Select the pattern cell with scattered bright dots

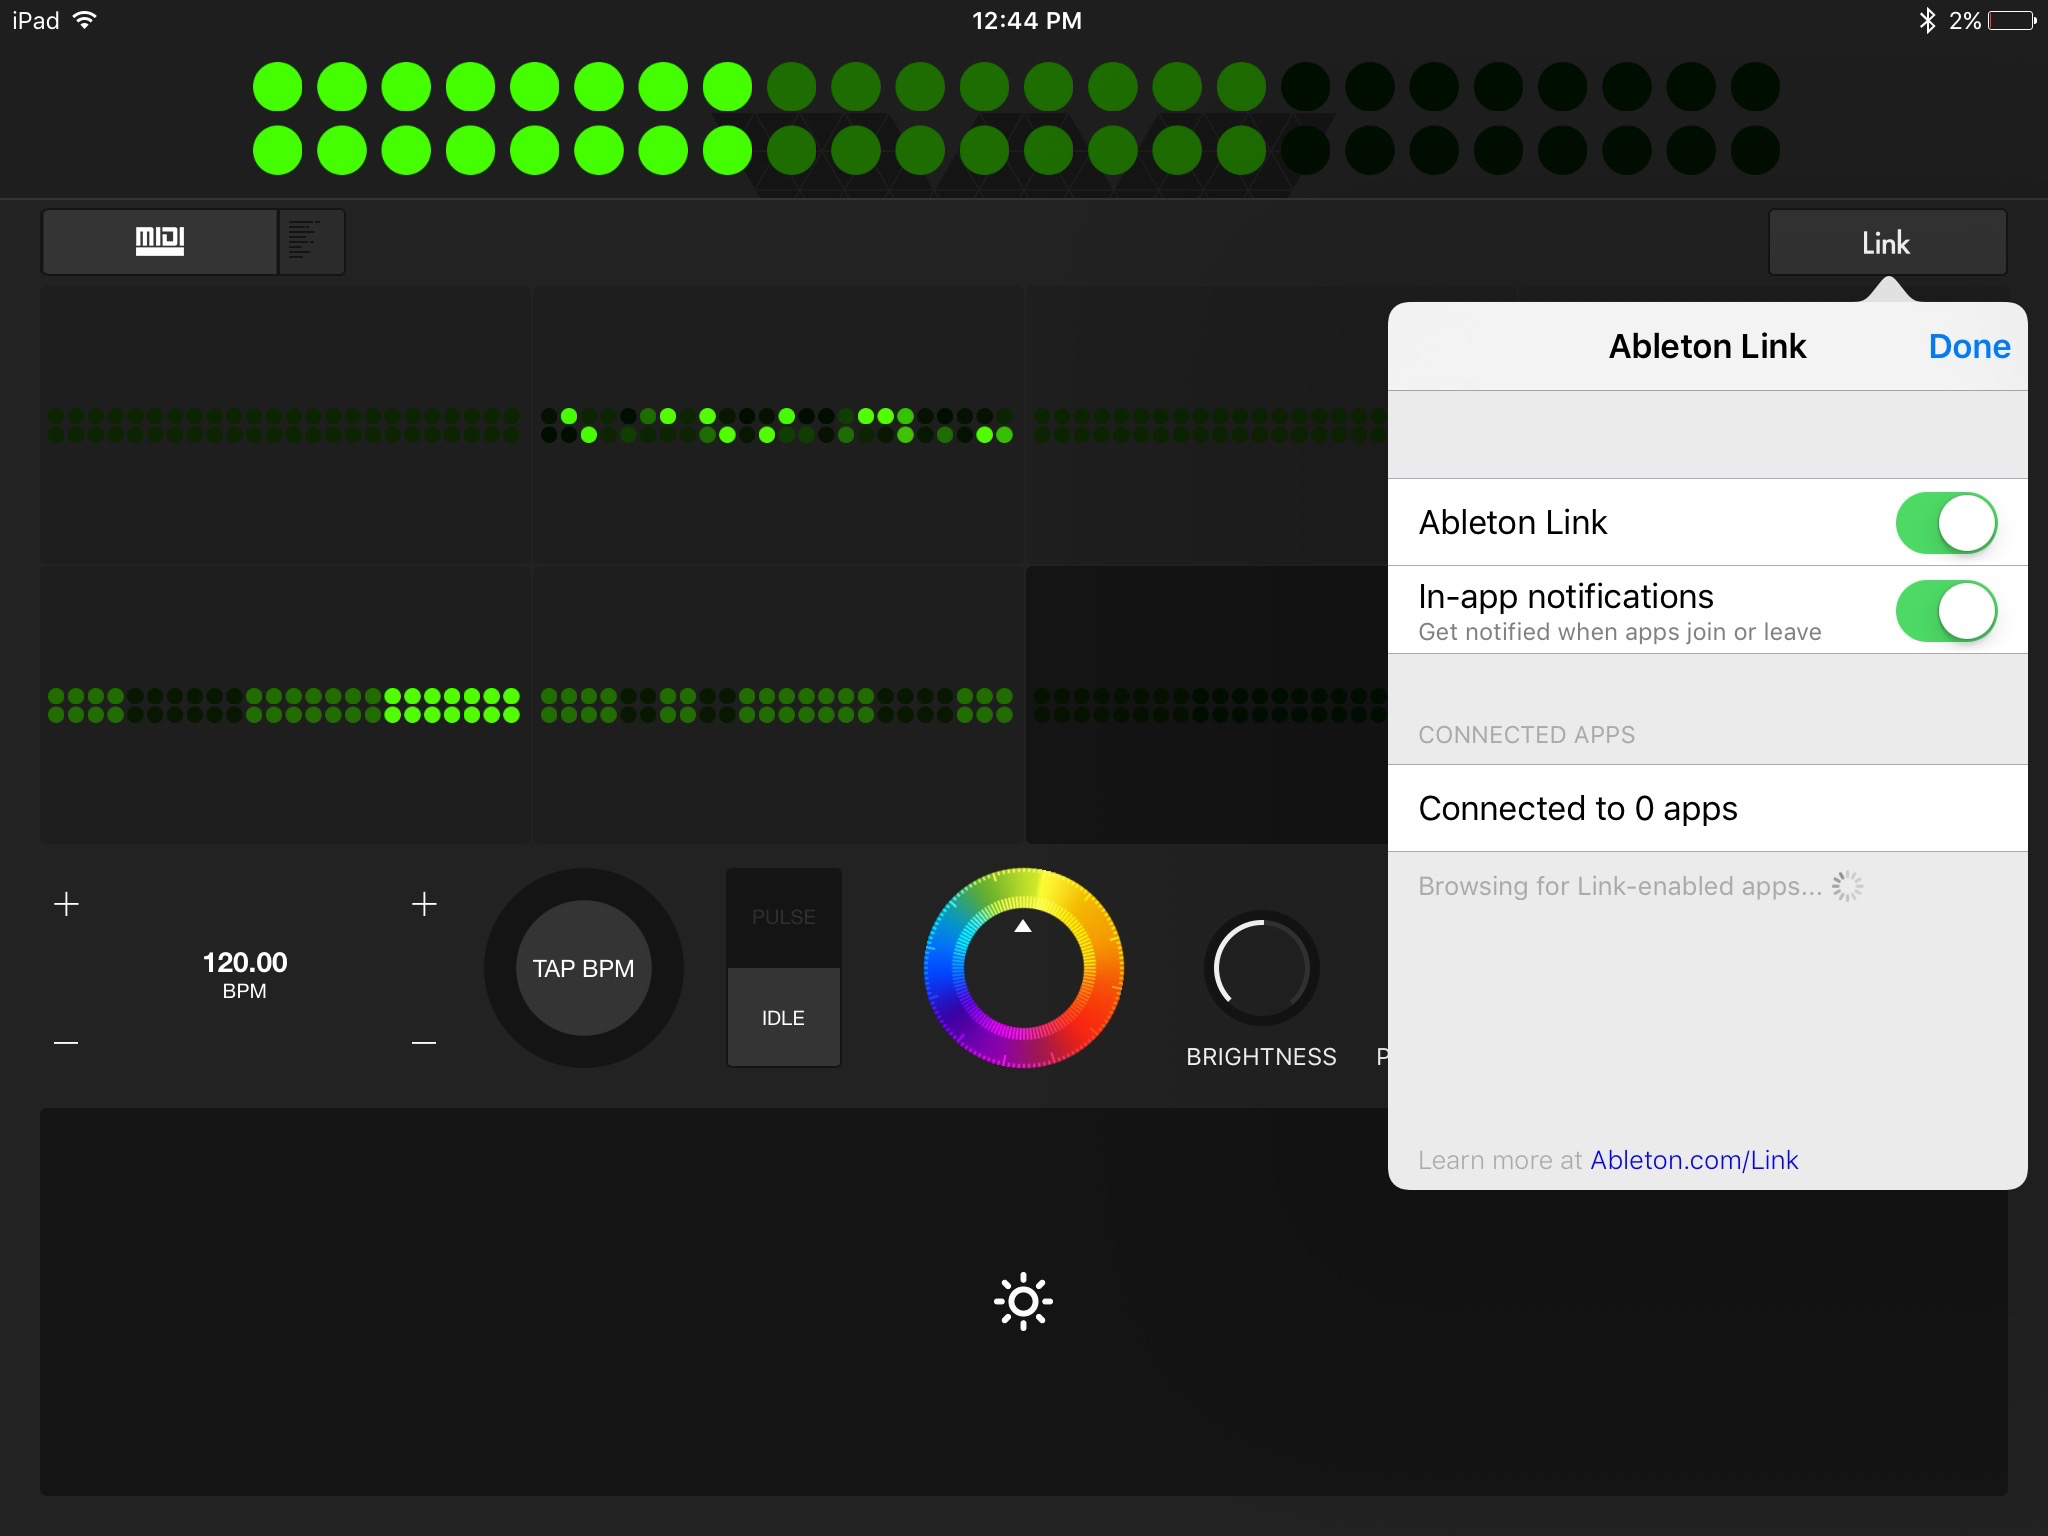[x=777, y=425]
